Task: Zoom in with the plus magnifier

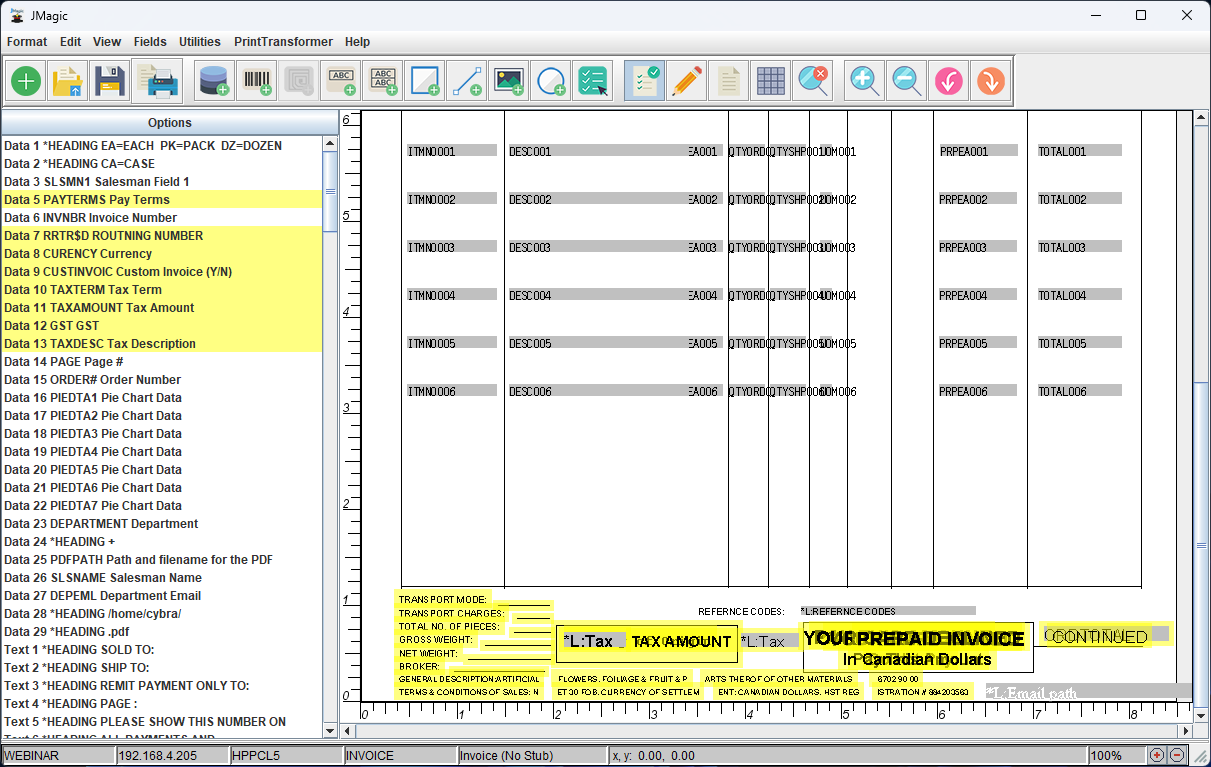Action: pos(865,81)
